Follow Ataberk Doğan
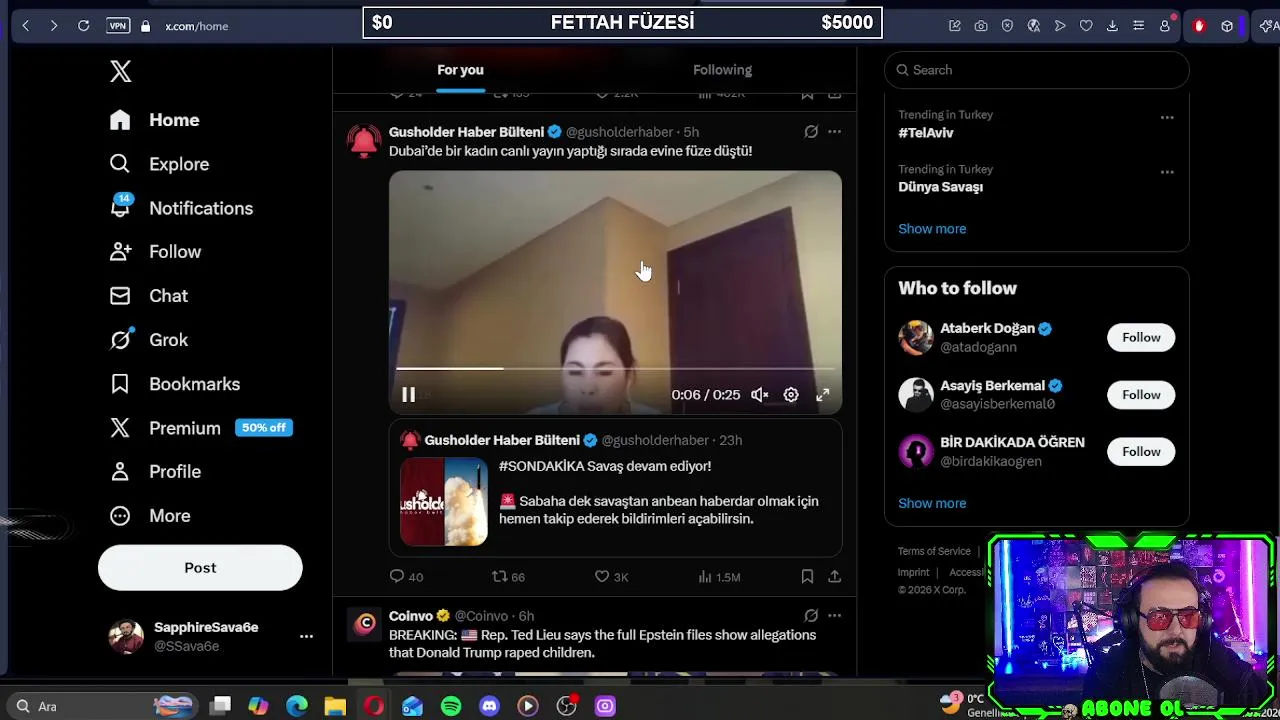1280x720 pixels. click(x=1141, y=338)
